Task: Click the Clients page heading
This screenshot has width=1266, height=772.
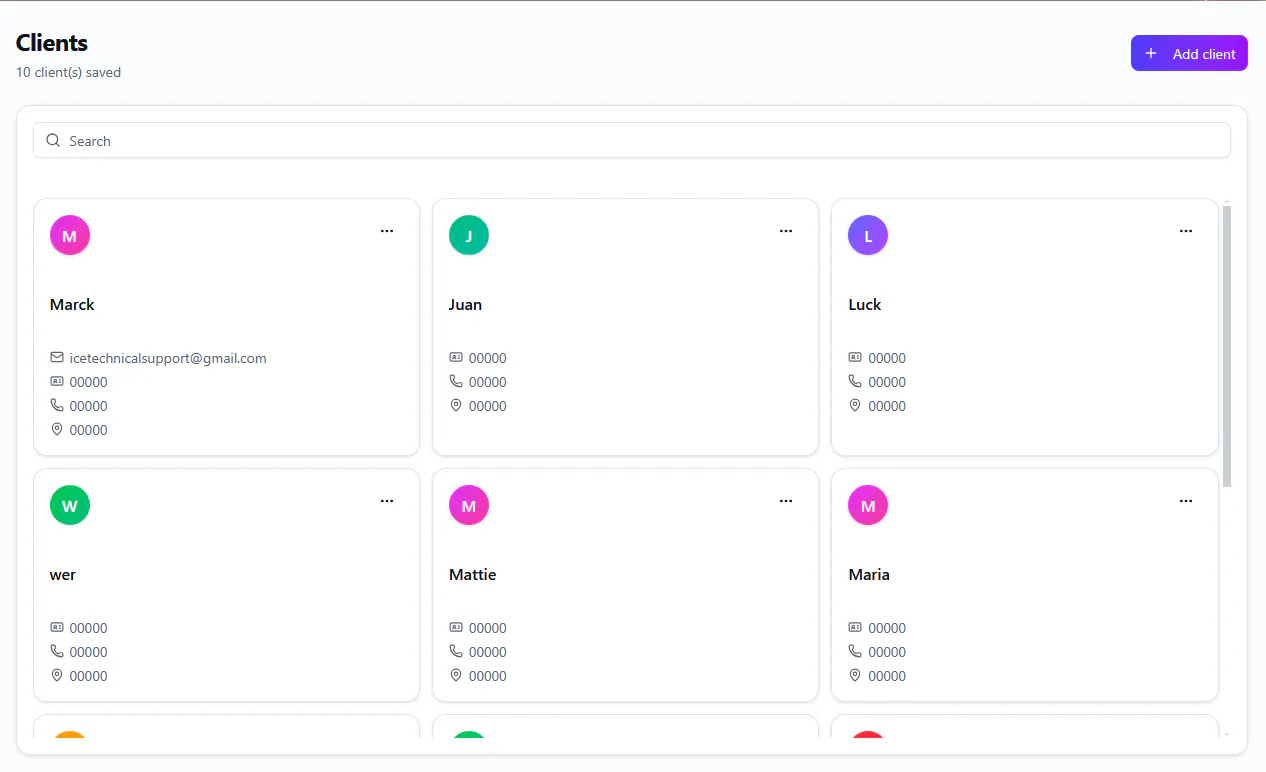Action: (52, 43)
